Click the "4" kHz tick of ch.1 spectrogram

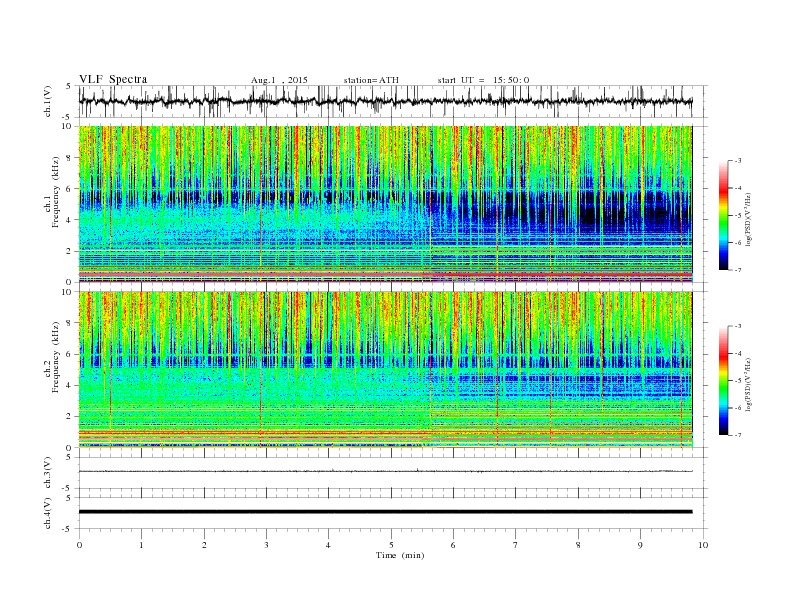(x=69, y=220)
